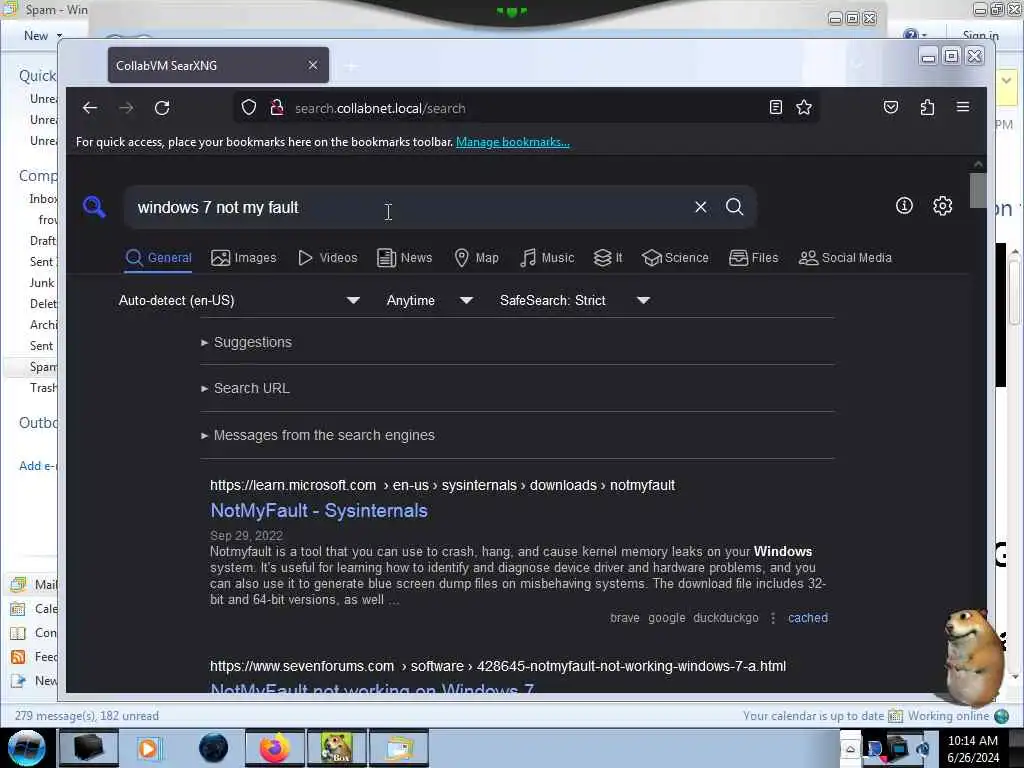Open the NotMyFault - Sysinternals result

[x=319, y=511]
